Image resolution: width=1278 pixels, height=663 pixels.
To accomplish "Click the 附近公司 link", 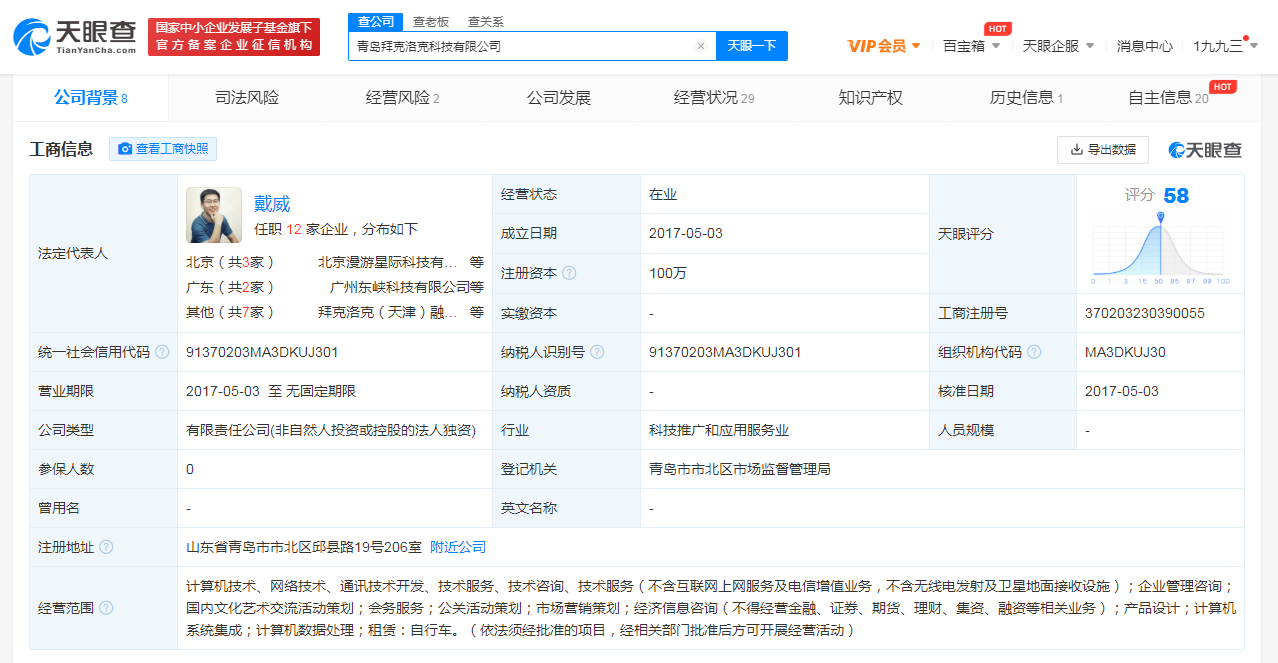I will 458,547.
